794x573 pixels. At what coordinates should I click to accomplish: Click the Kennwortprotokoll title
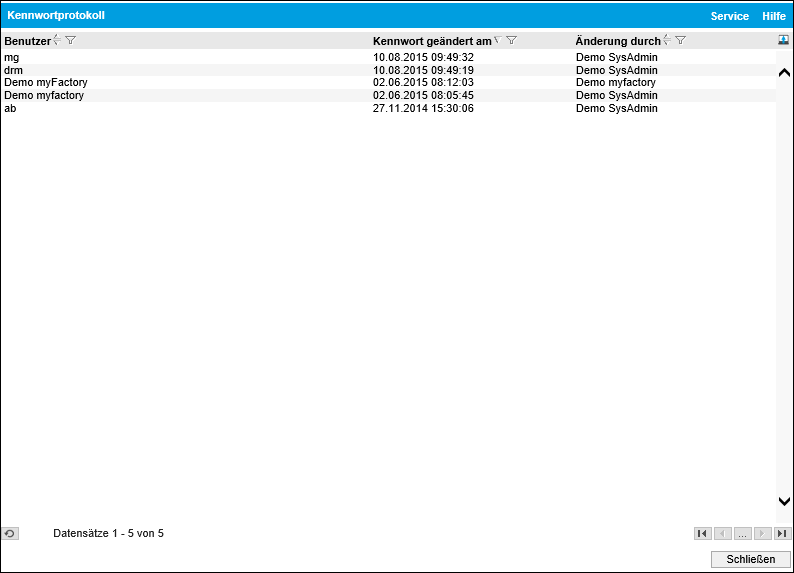pos(56,15)
